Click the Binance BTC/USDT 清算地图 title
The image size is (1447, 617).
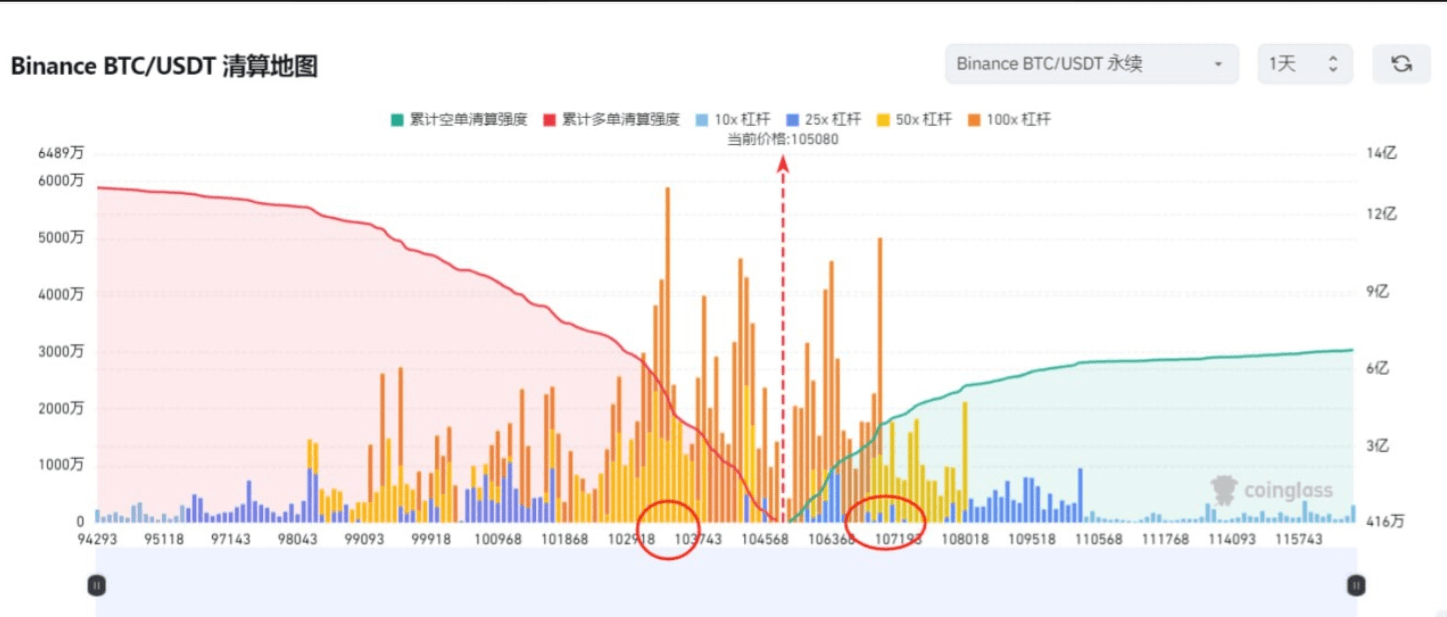(164, 67)
